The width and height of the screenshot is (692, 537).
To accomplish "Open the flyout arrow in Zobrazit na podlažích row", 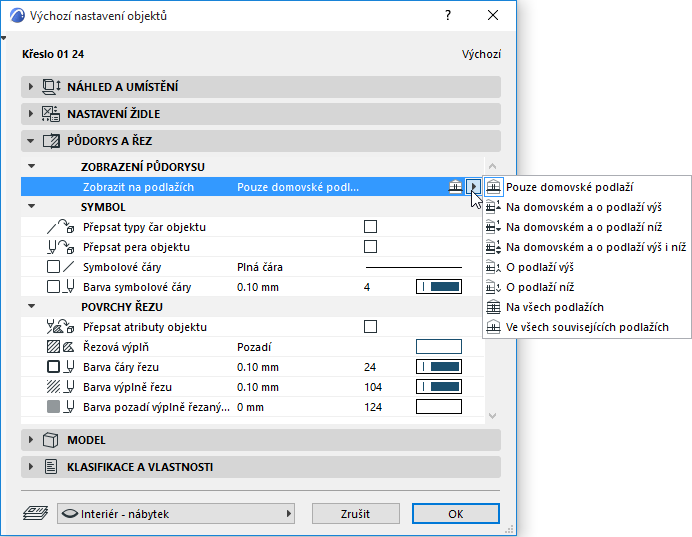I will point(473,187).
